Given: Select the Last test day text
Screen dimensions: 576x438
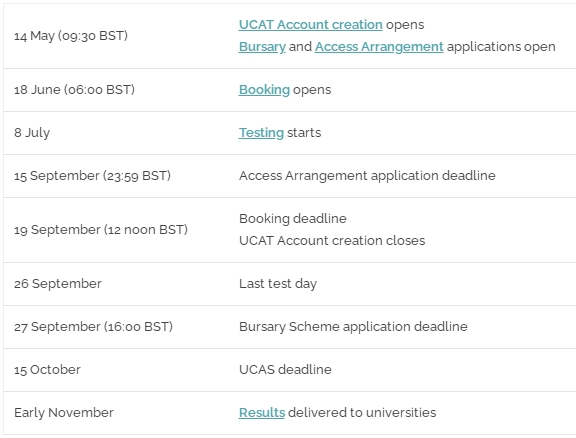Looking at the screenshot, I should [278, 284].
